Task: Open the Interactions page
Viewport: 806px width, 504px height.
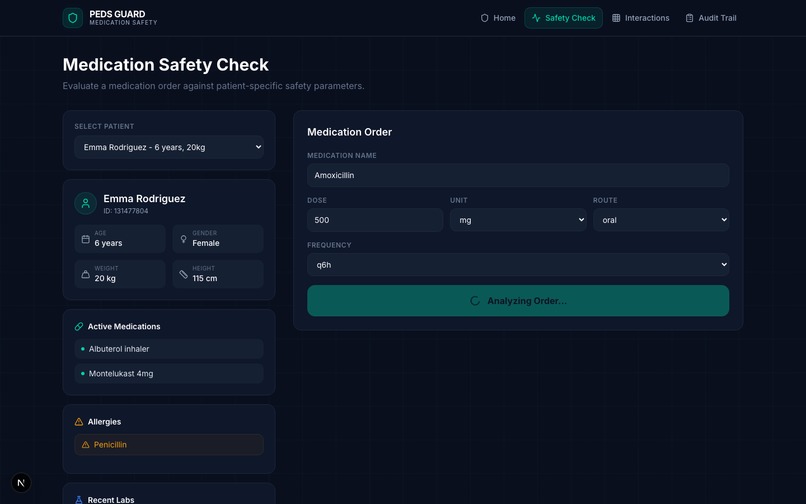Action: (x=640, y=18)
